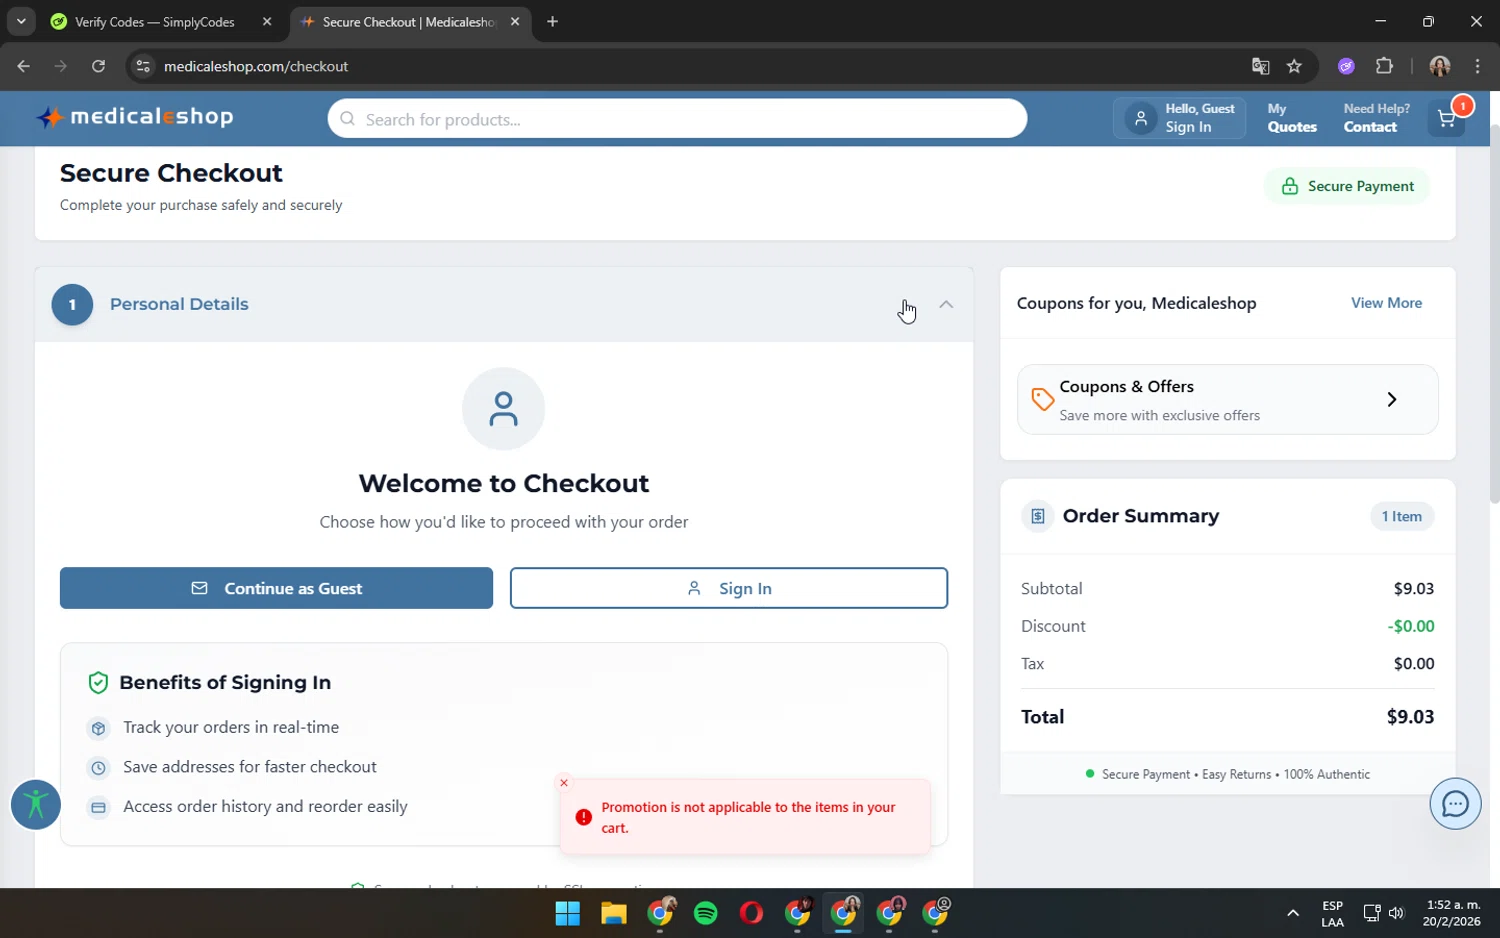The image size is (1500, 938).
Task: Click Access order history and reorder easily
Action: click(x=265, y=806)
